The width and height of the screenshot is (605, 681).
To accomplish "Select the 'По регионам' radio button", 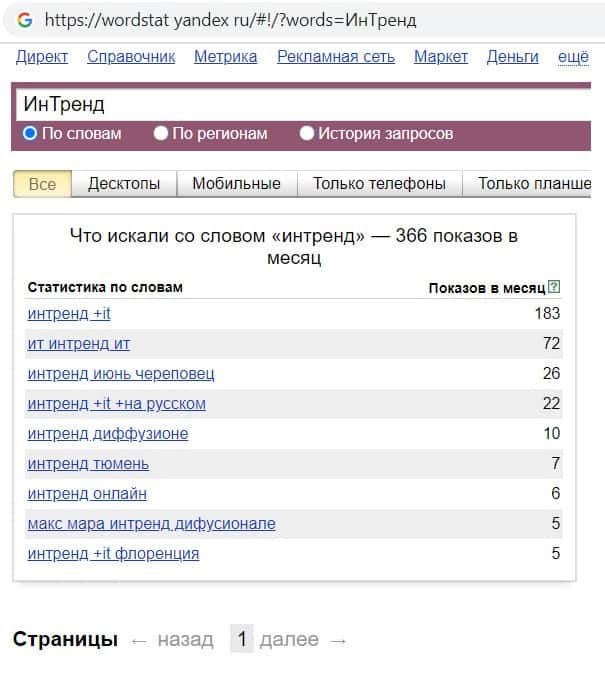I will [161, 133].
